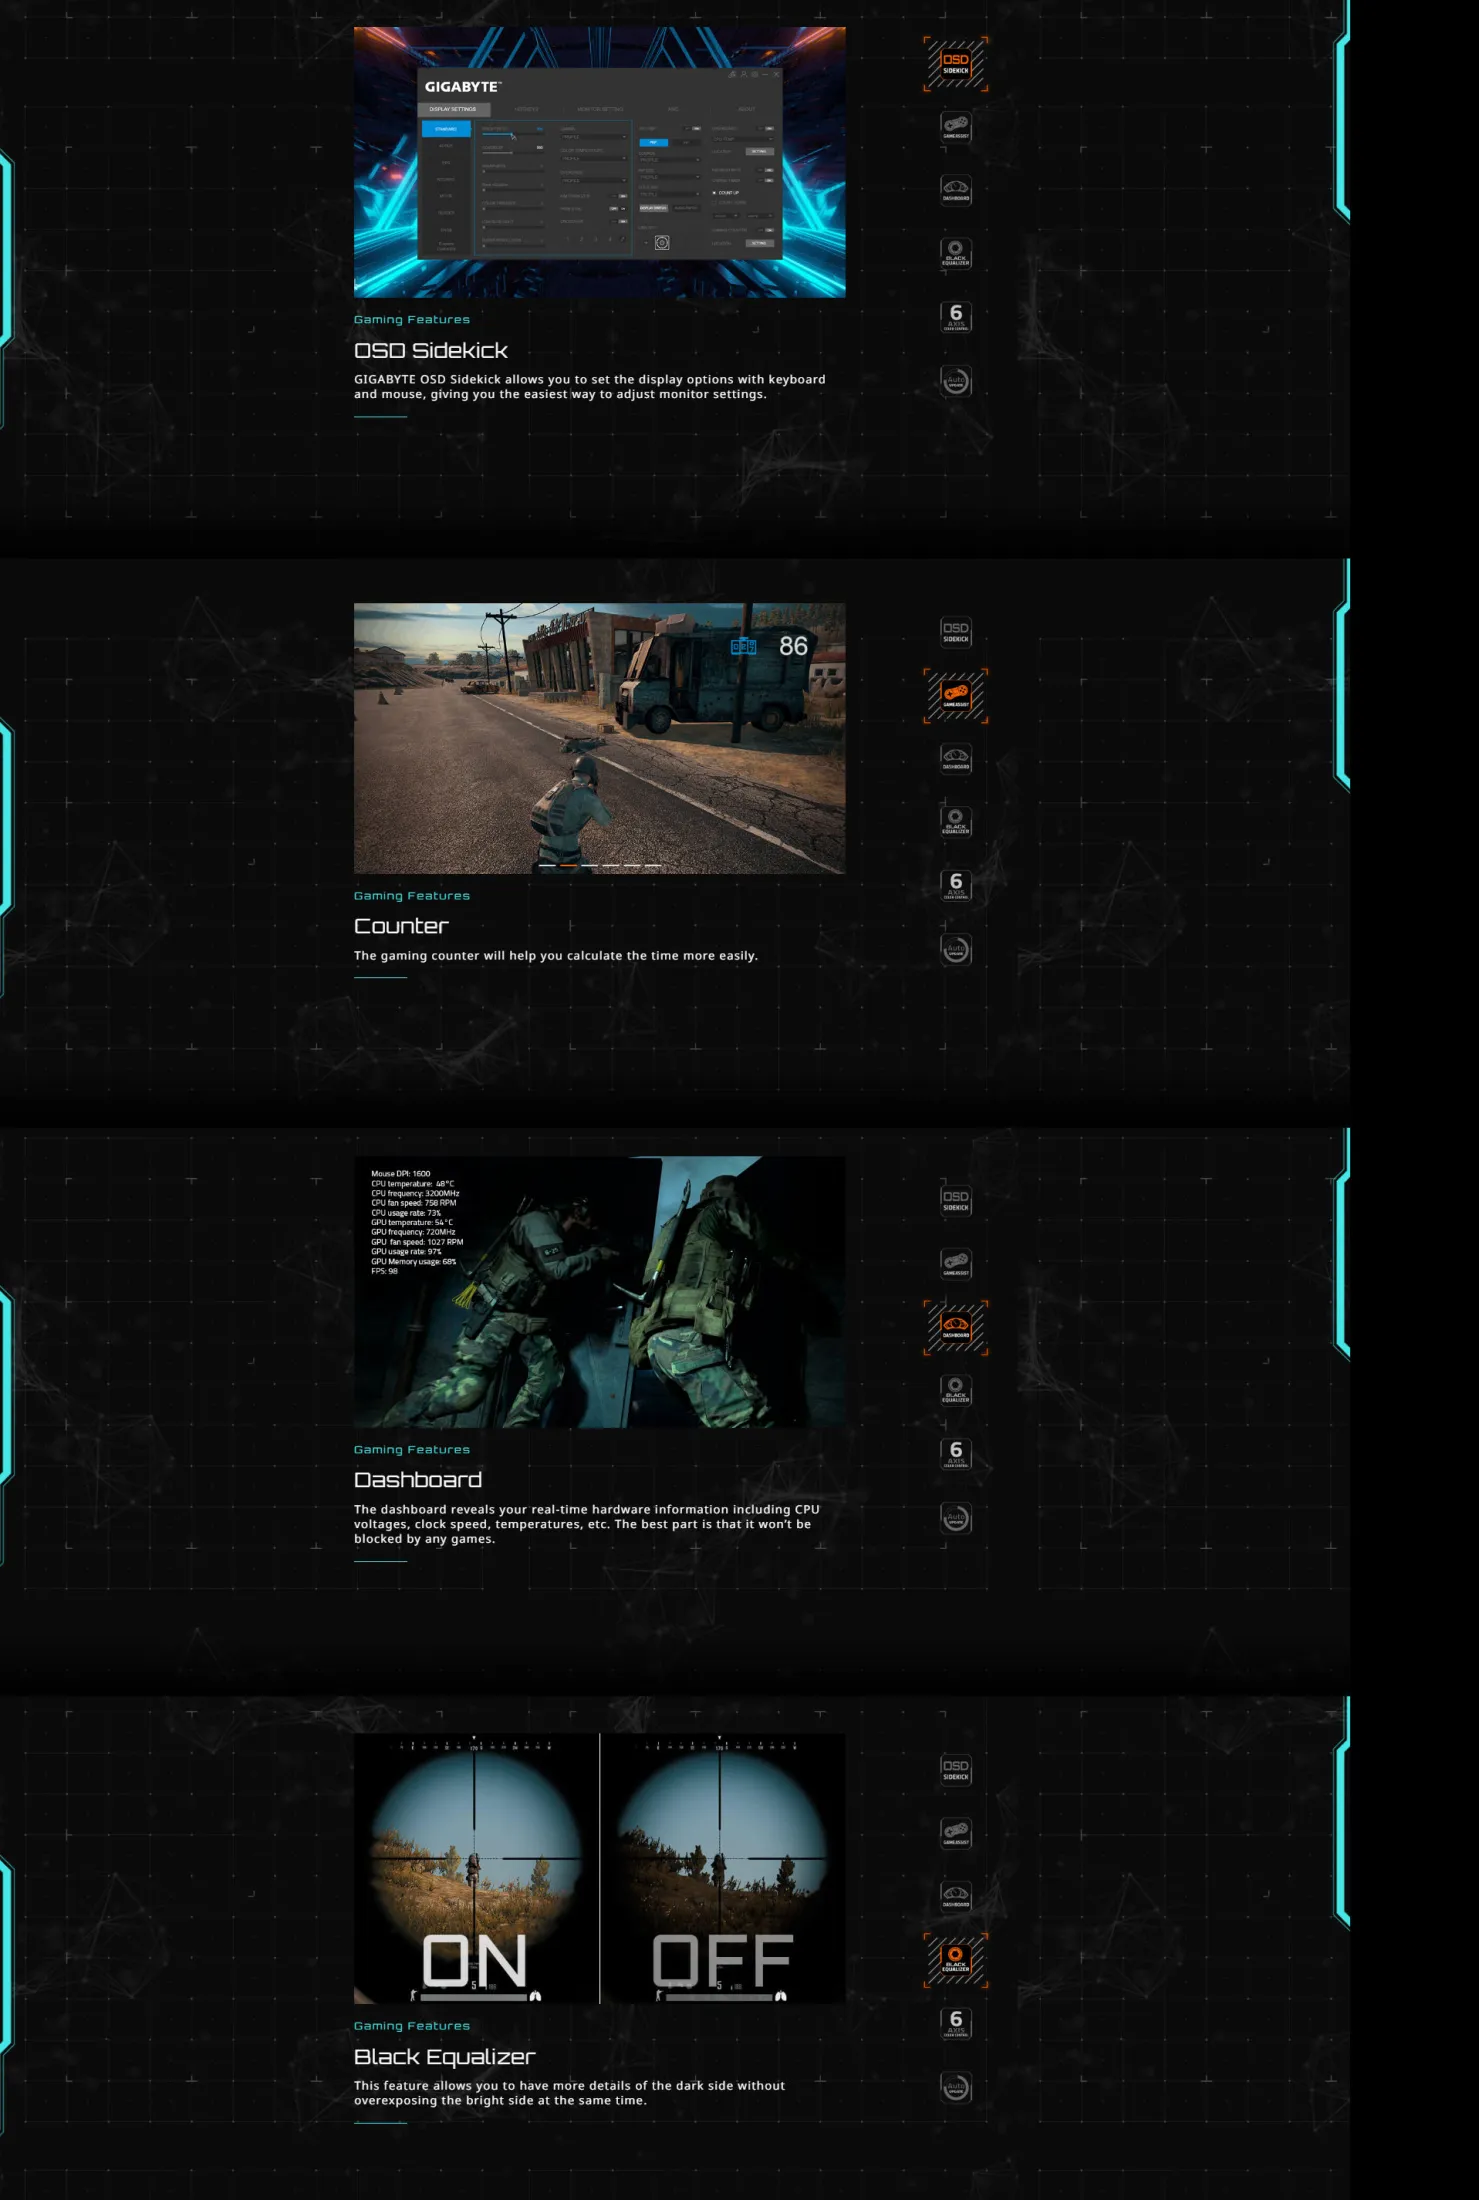
Task: Open Dashboard icon in the Counter section
Action: (955, 758)
